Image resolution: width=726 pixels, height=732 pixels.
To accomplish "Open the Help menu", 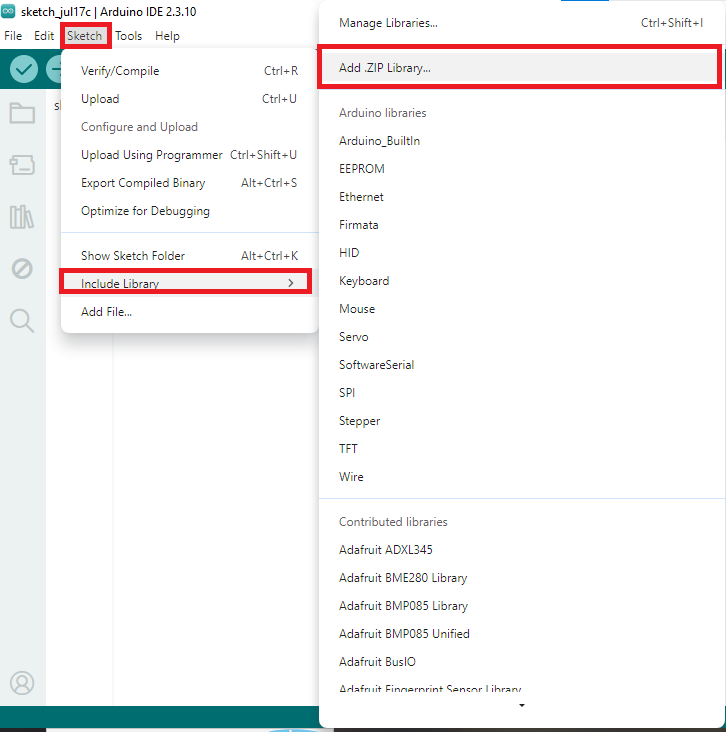I will point(167,36).
